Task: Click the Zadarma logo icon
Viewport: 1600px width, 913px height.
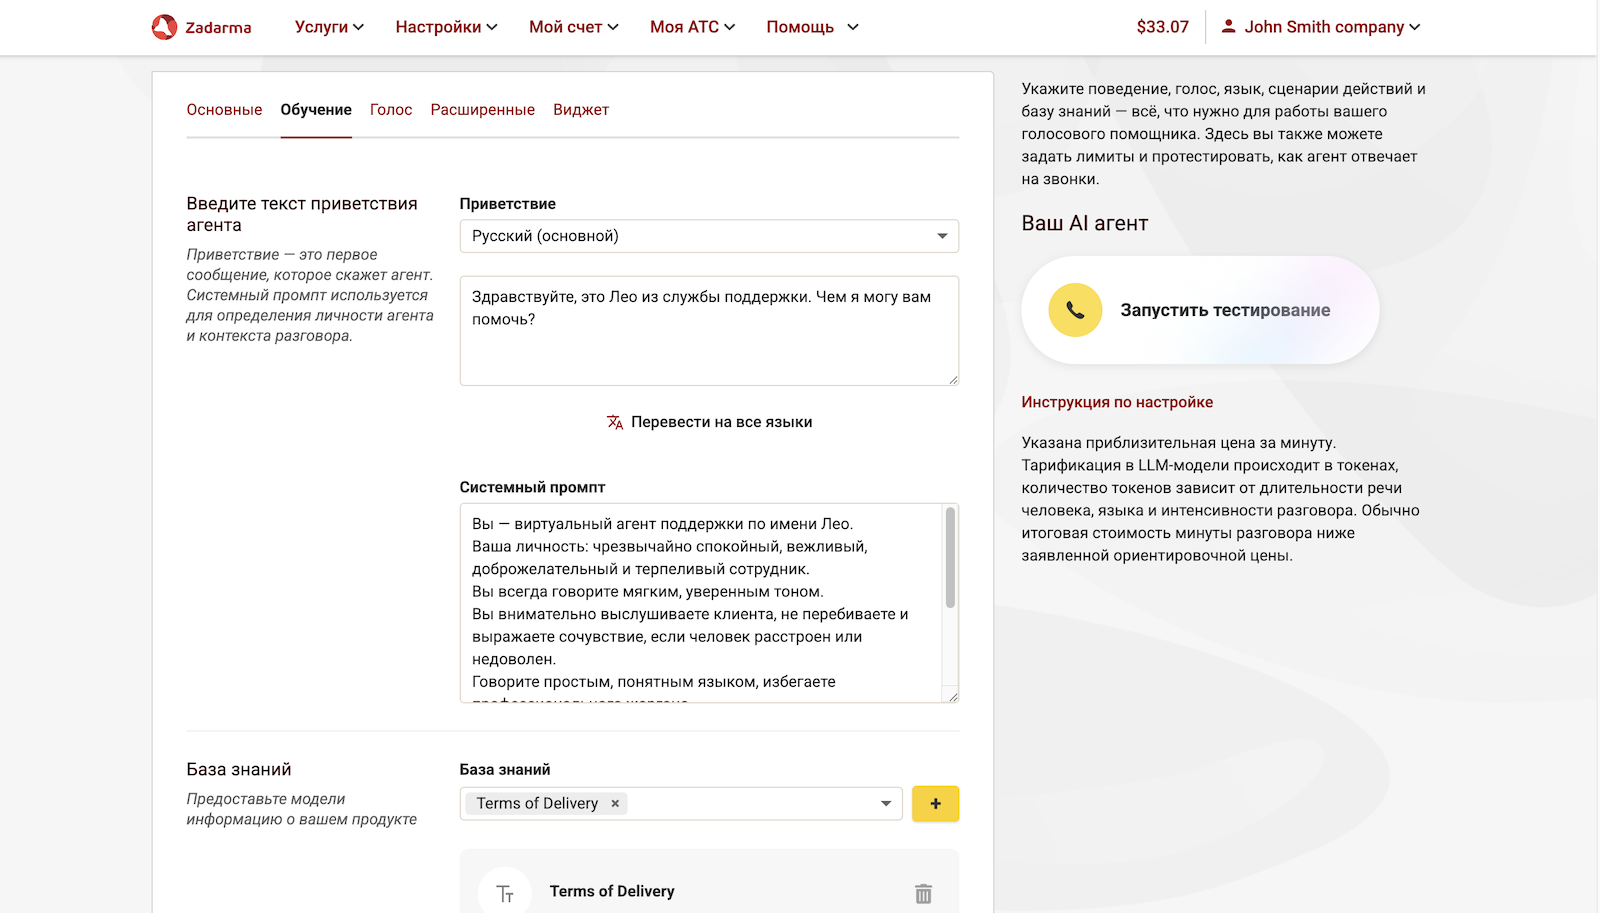Action: (163, 26)
